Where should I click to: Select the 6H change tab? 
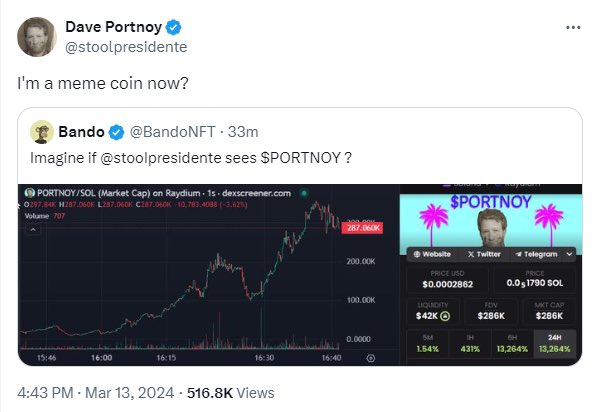pos(512,343)
